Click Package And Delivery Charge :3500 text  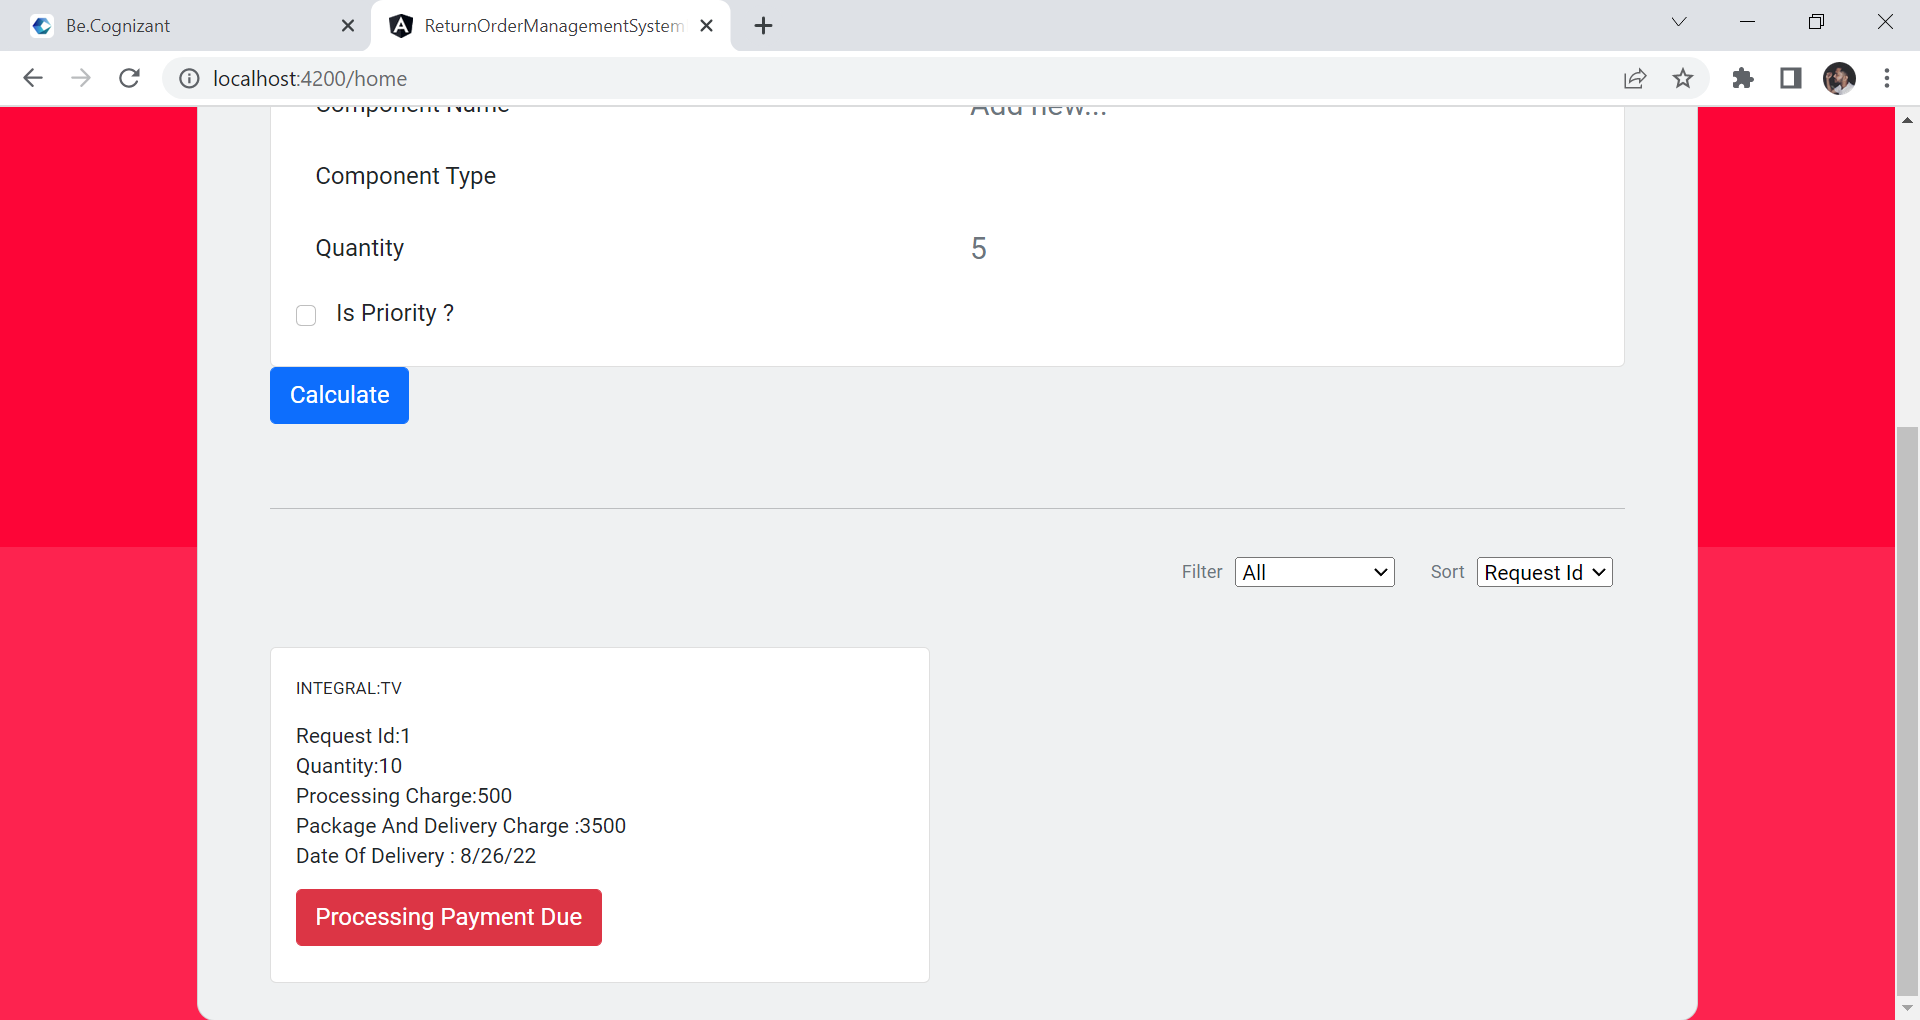tap(461, 826)
